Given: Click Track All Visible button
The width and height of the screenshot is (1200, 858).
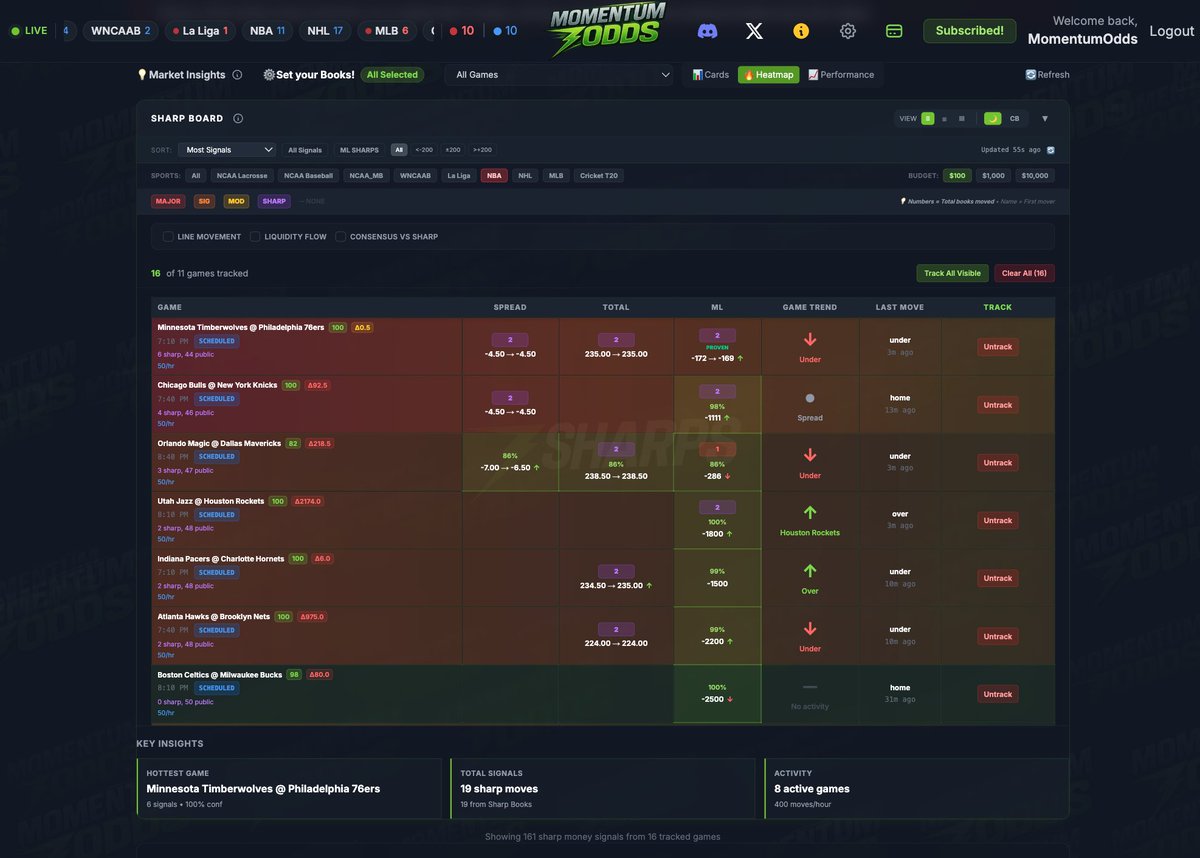Looking at the screenshot, I should point(952,273).
